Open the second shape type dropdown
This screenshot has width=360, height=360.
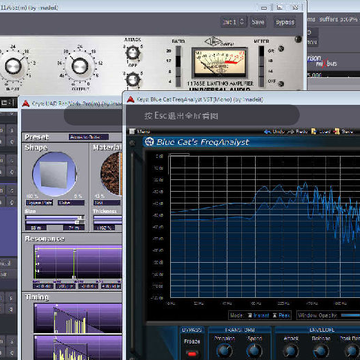click(71, 203)
